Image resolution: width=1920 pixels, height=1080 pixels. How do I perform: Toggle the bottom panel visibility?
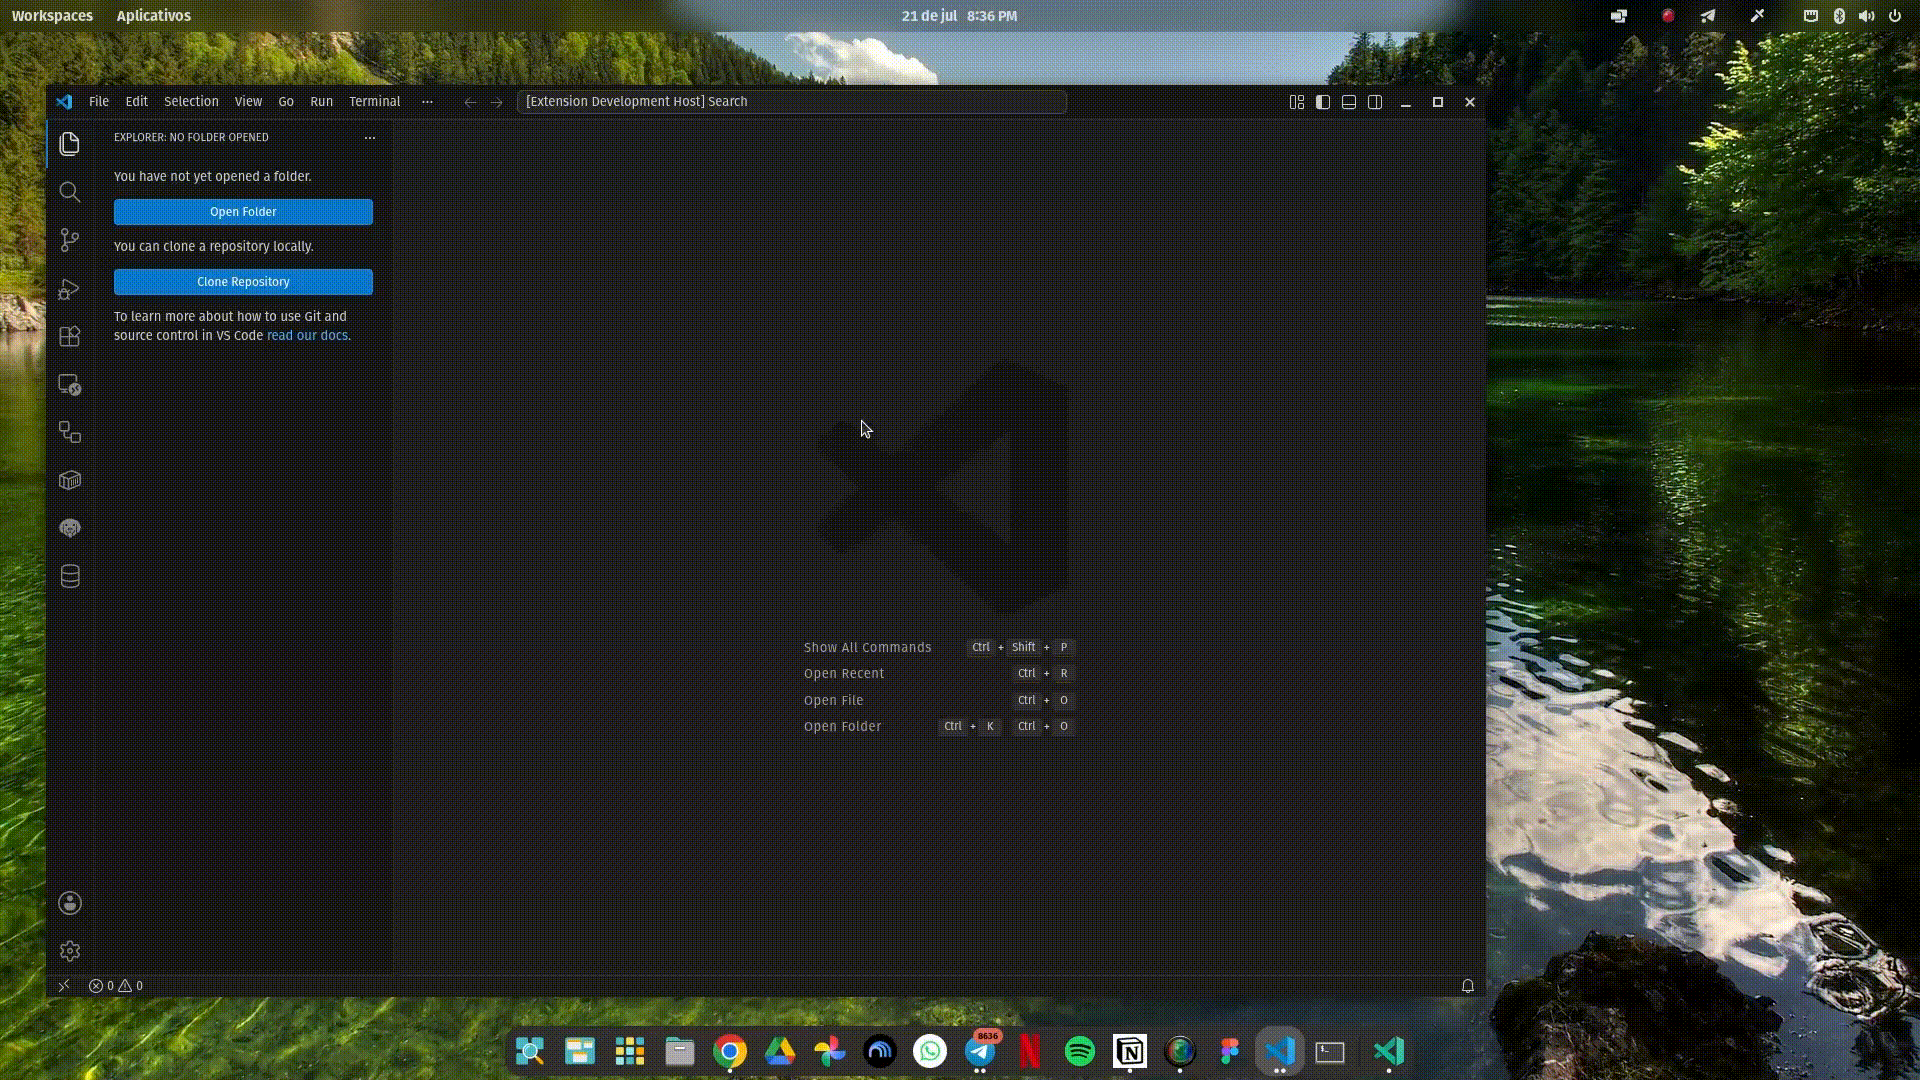1349,102
